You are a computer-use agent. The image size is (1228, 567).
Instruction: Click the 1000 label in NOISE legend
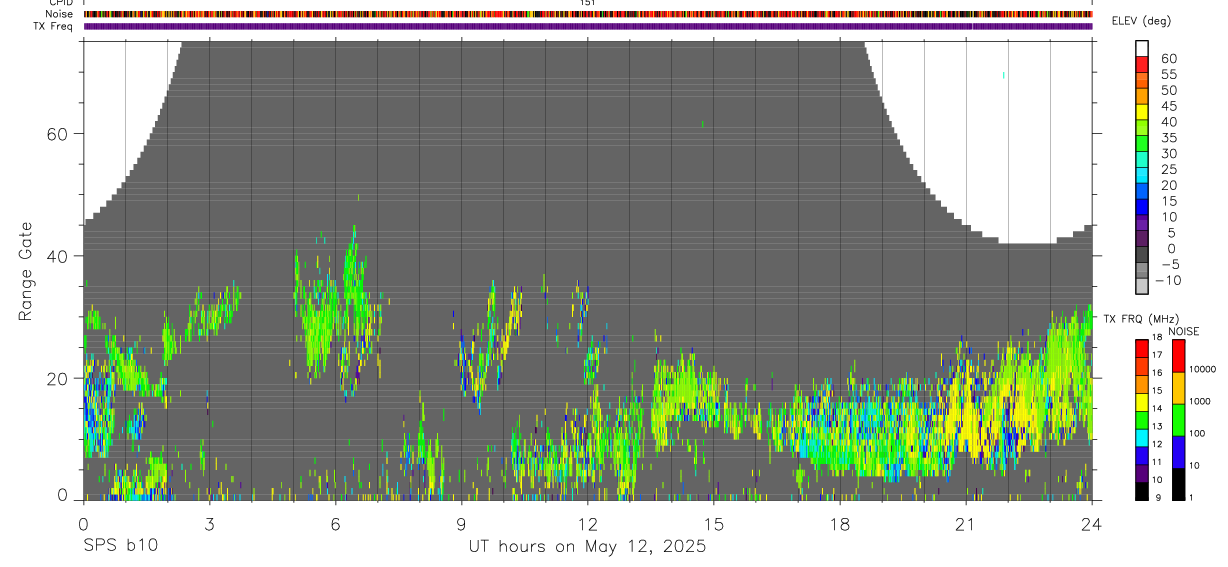pos(1199,401)
